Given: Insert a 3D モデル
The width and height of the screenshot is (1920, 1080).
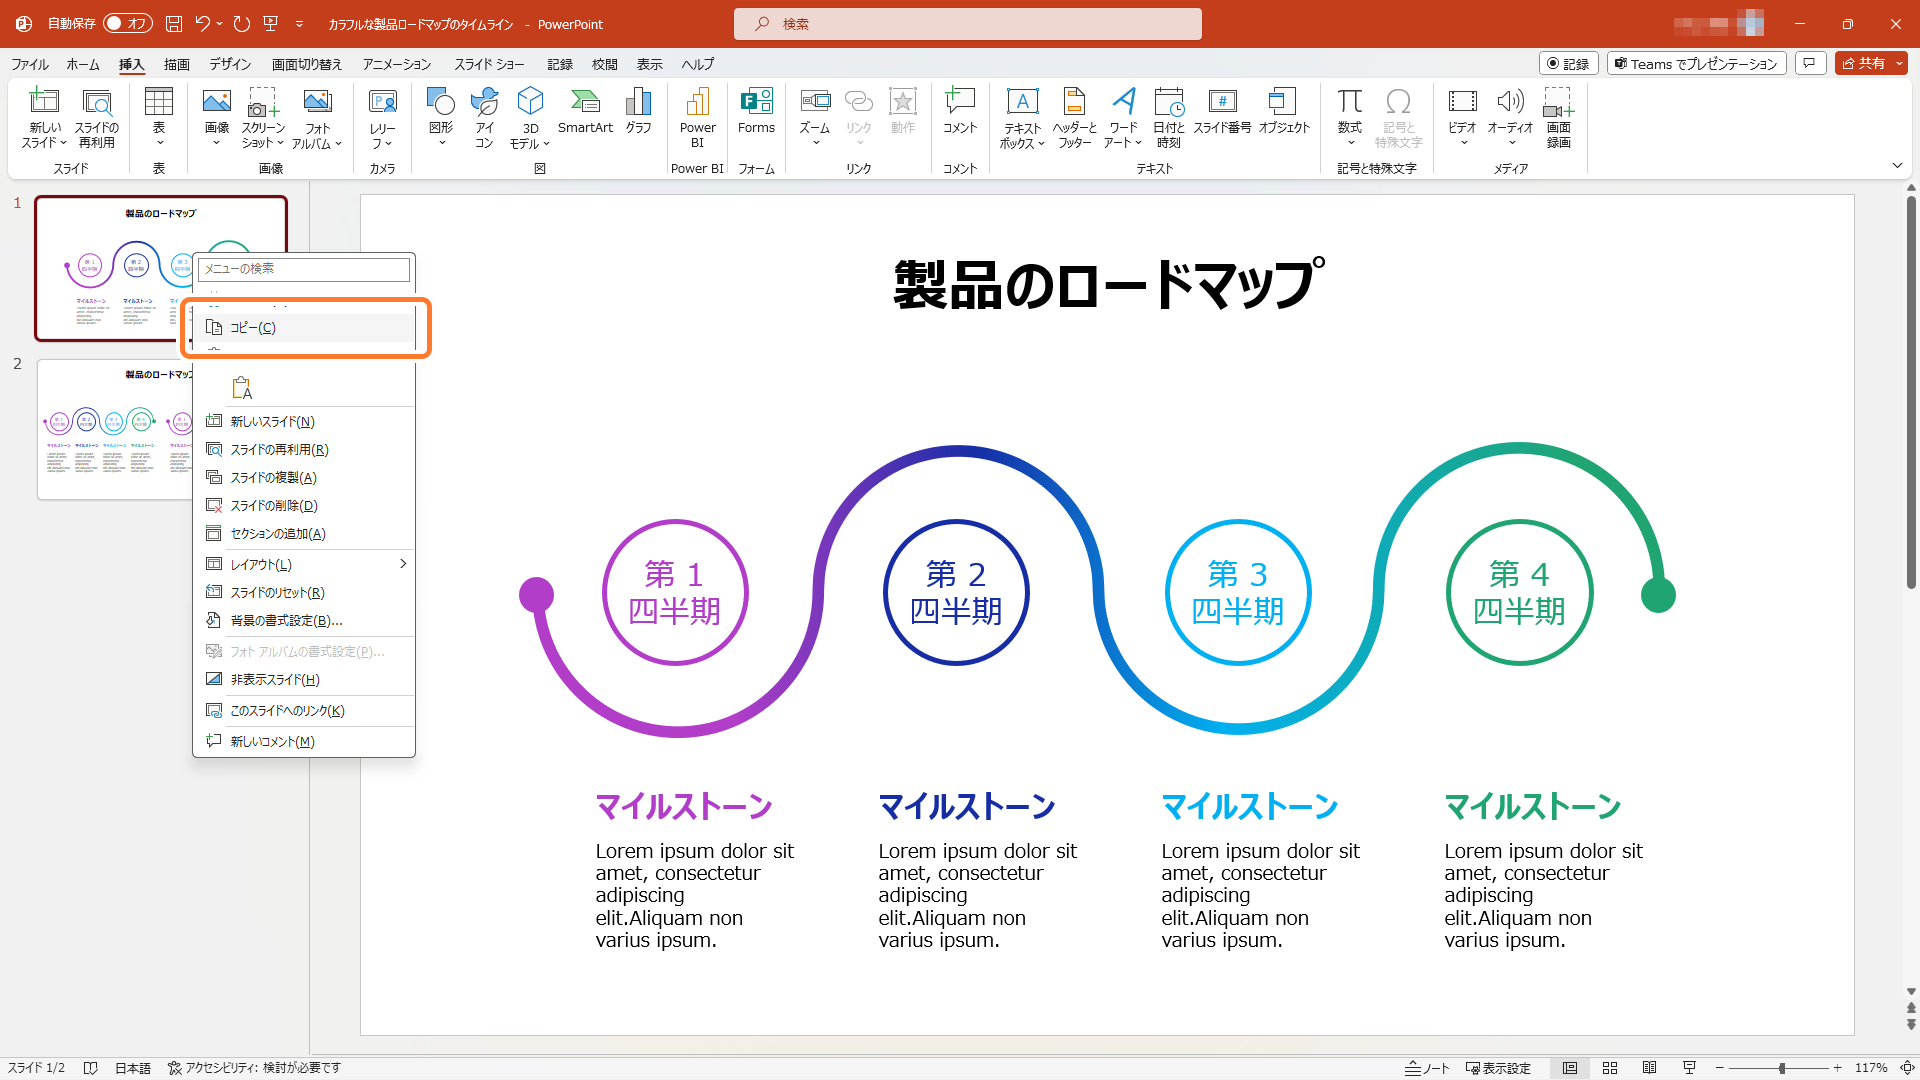Looking at the screenshot, I should [530, 113].
